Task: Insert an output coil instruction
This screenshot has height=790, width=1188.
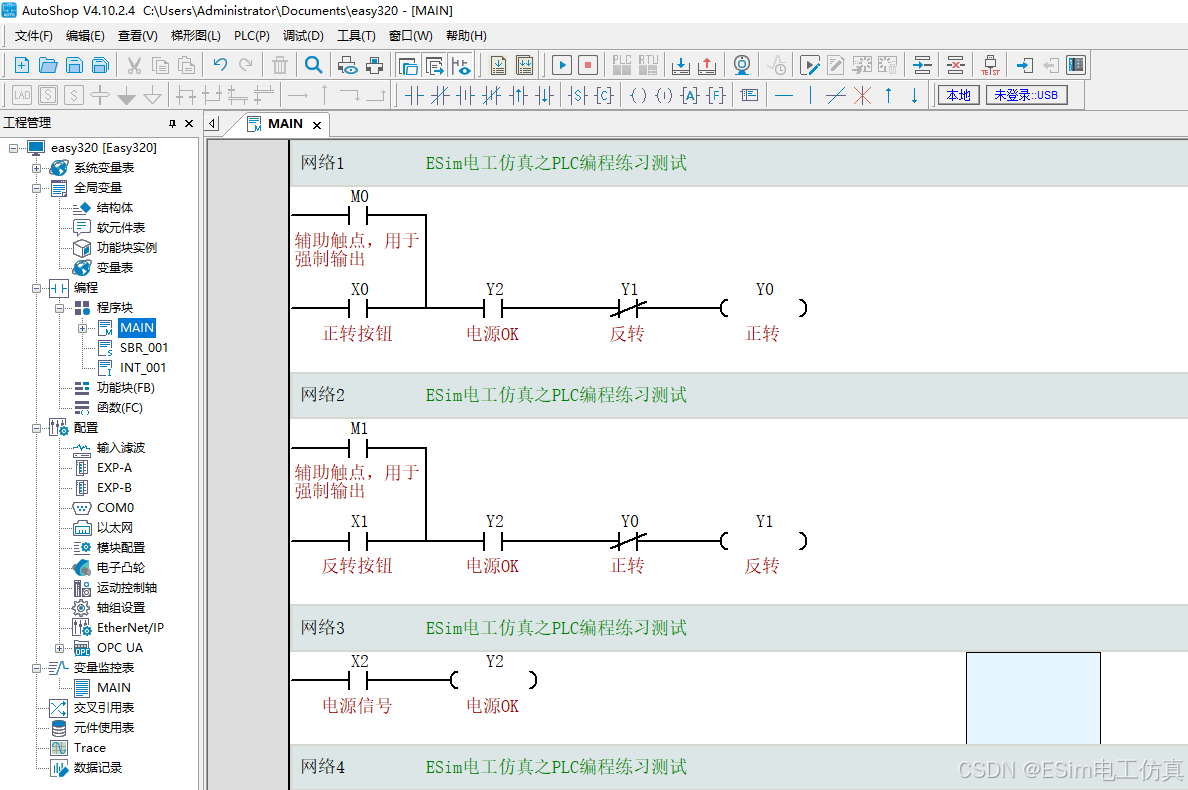Action: [x=639, y=95]
